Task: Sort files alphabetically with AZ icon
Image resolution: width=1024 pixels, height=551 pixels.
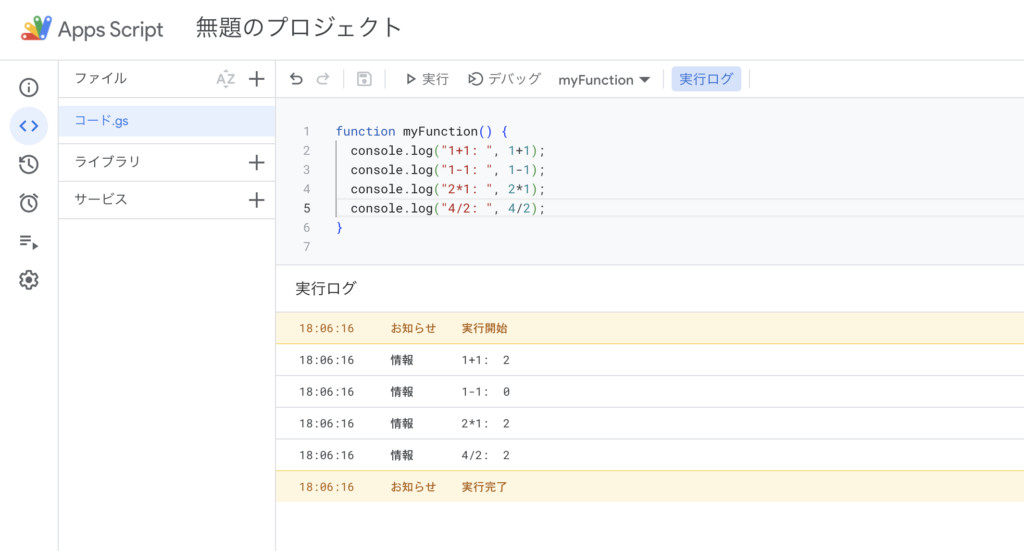Action: [226, 79]
